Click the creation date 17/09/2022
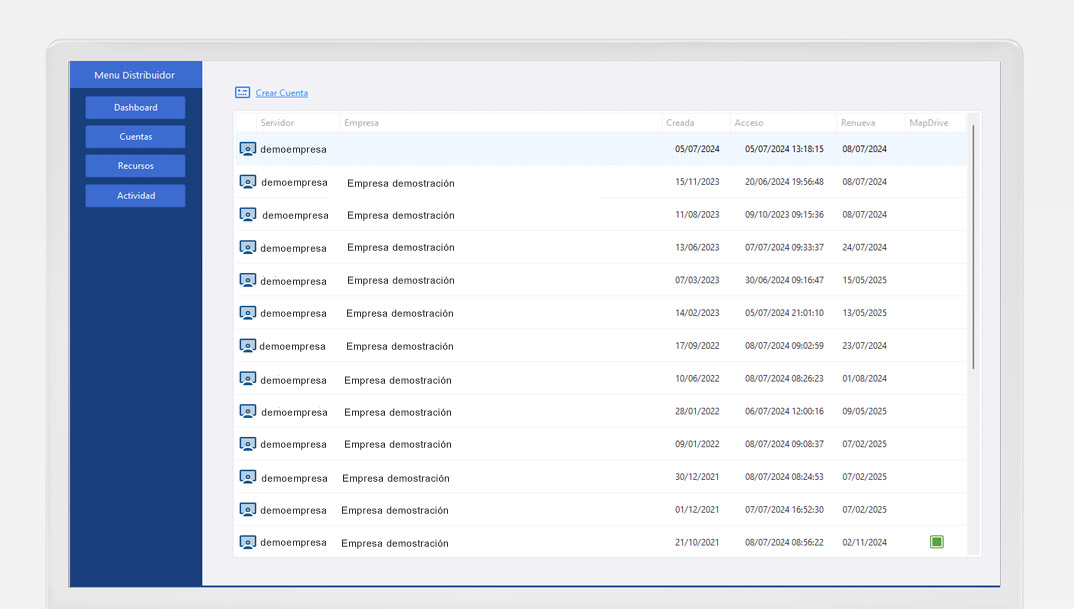Image resolution: width=1074 pixels, height=609 pixels. [x=697, y=346]
